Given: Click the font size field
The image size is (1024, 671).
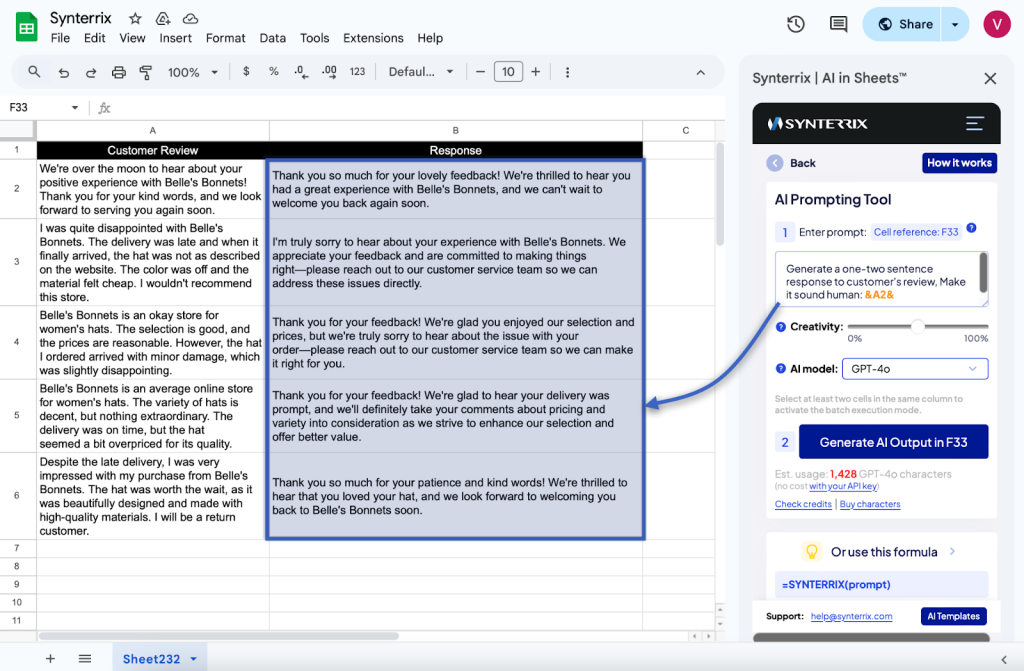Looking at the screenshot, I should [x=508, y=72].
